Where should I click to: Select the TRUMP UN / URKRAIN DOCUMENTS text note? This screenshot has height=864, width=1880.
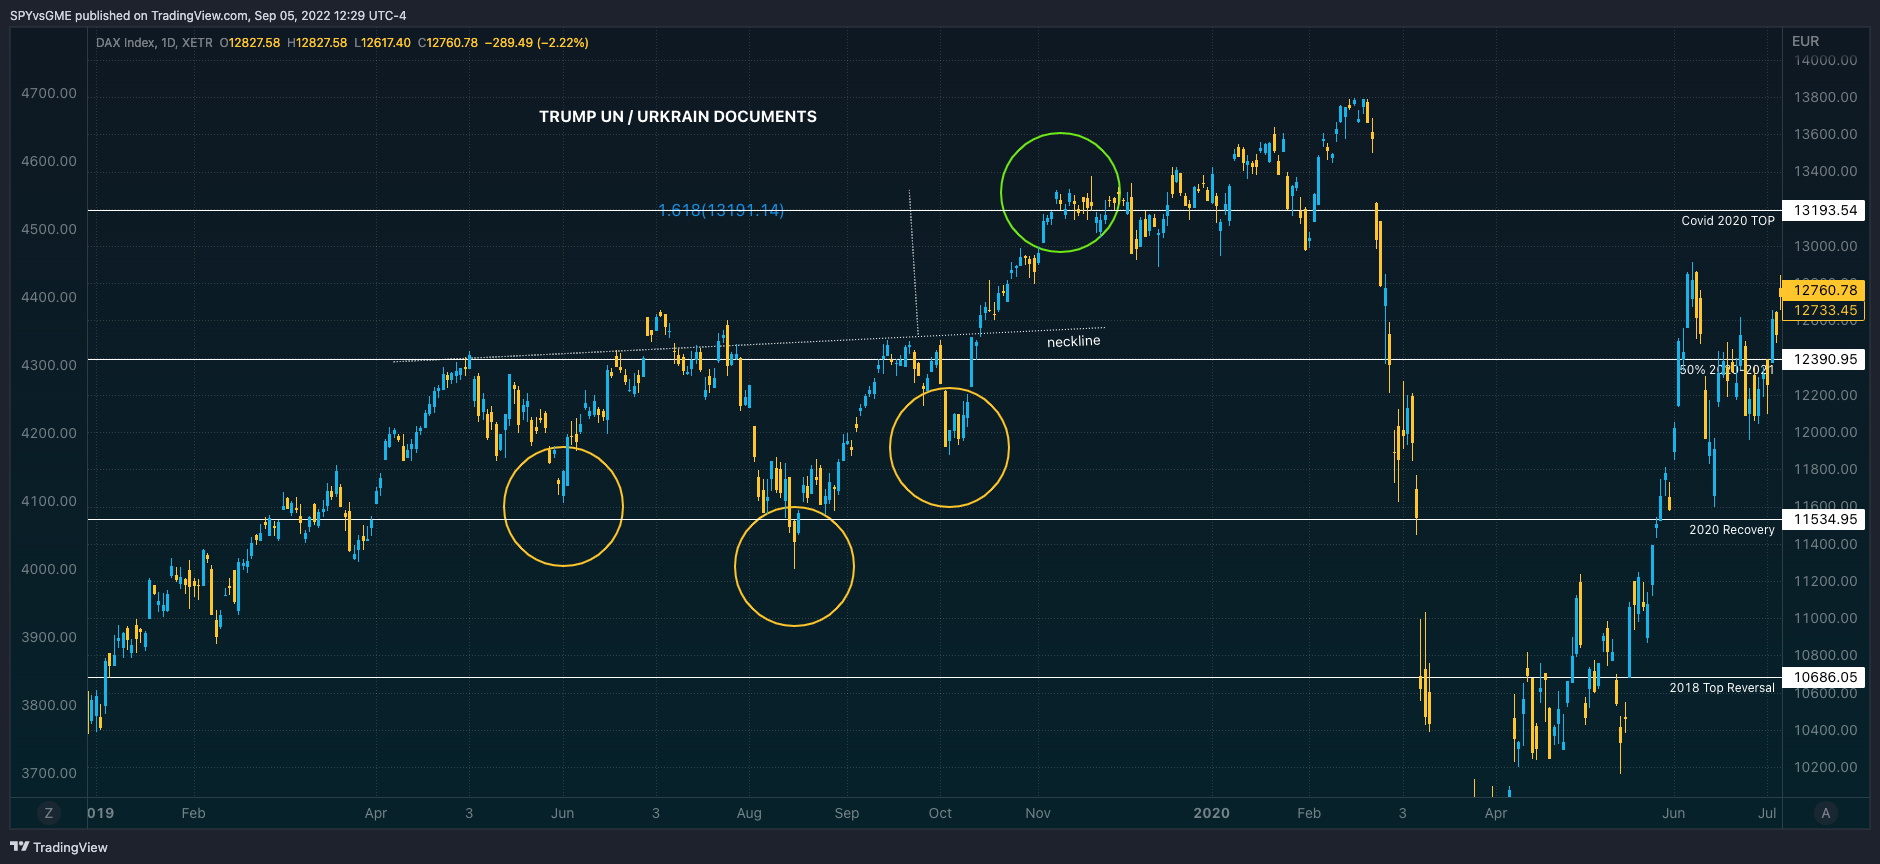click(678, 117)
